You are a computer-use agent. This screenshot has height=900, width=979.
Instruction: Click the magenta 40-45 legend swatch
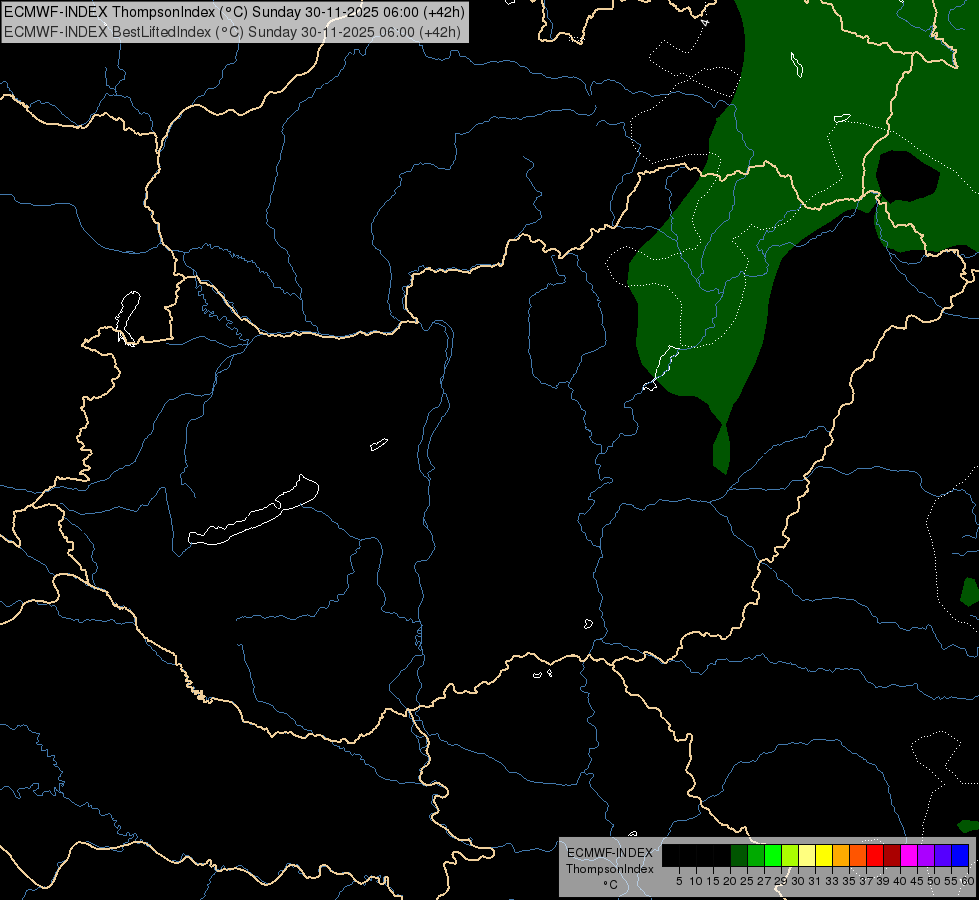click(909, 855)
